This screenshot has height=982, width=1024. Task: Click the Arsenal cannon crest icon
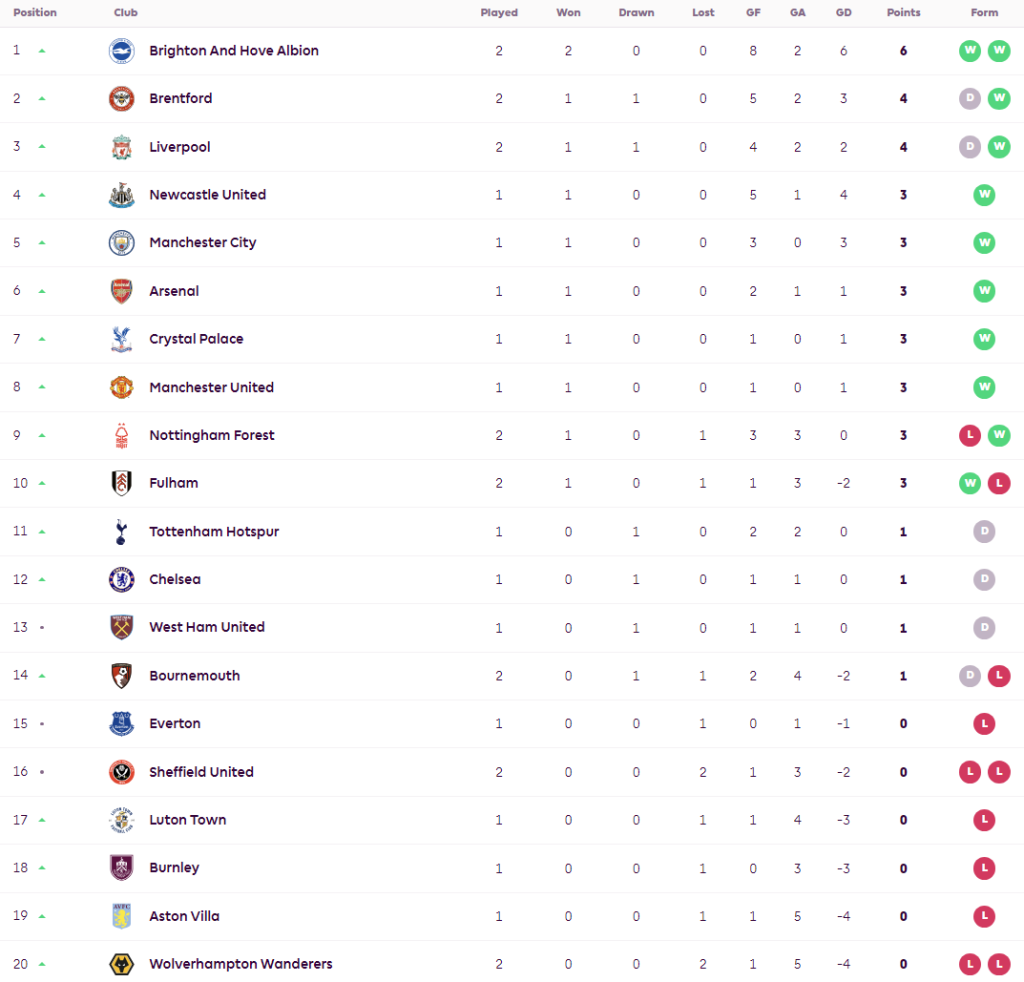coord(121,291)
